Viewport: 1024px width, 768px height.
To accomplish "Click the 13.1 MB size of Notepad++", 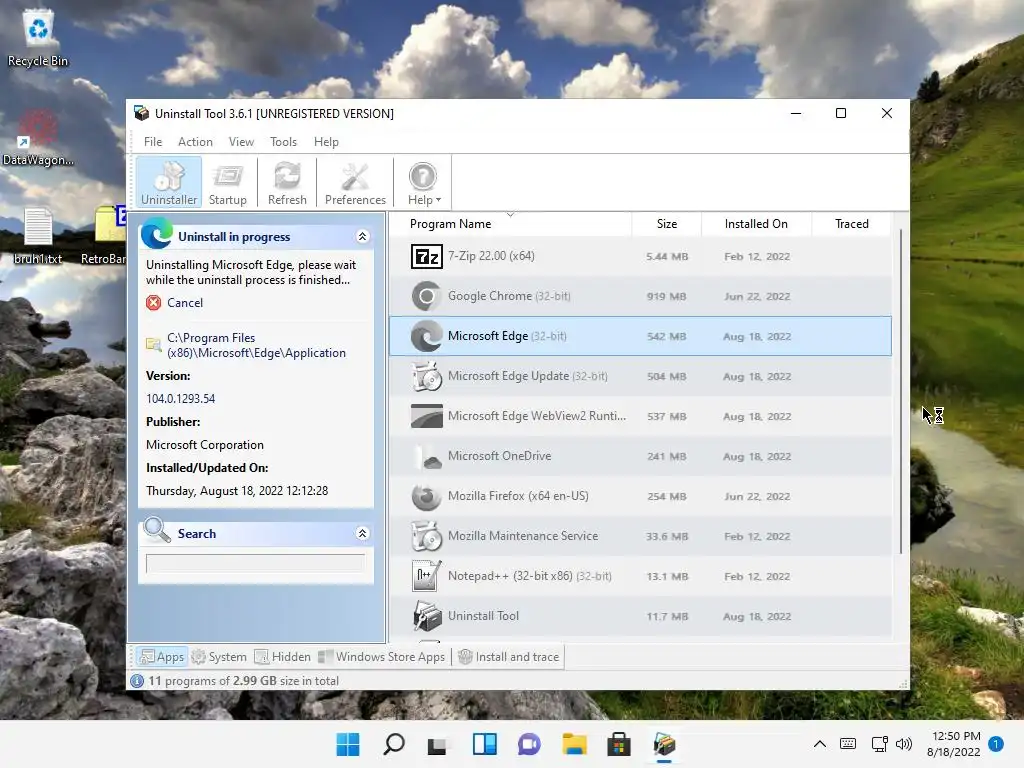I will (666, 576).
